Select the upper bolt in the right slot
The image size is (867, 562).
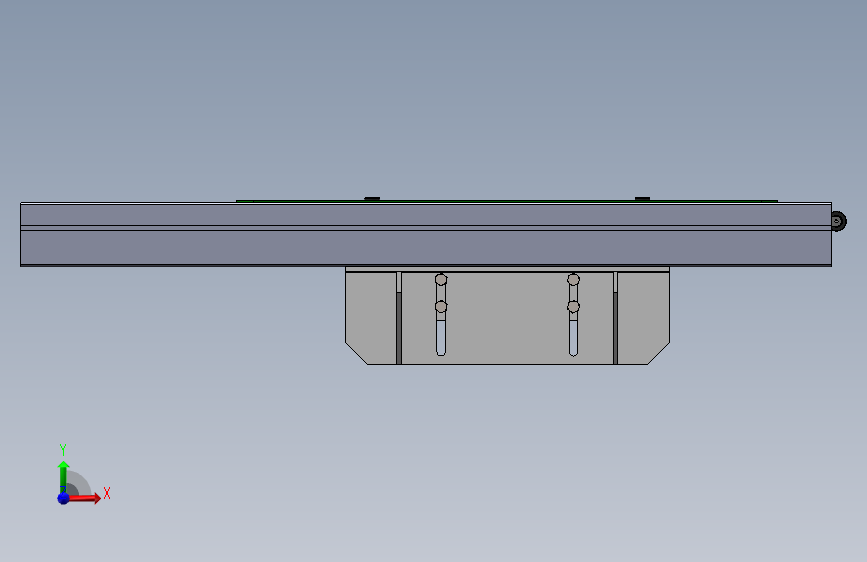pos(573,279)
